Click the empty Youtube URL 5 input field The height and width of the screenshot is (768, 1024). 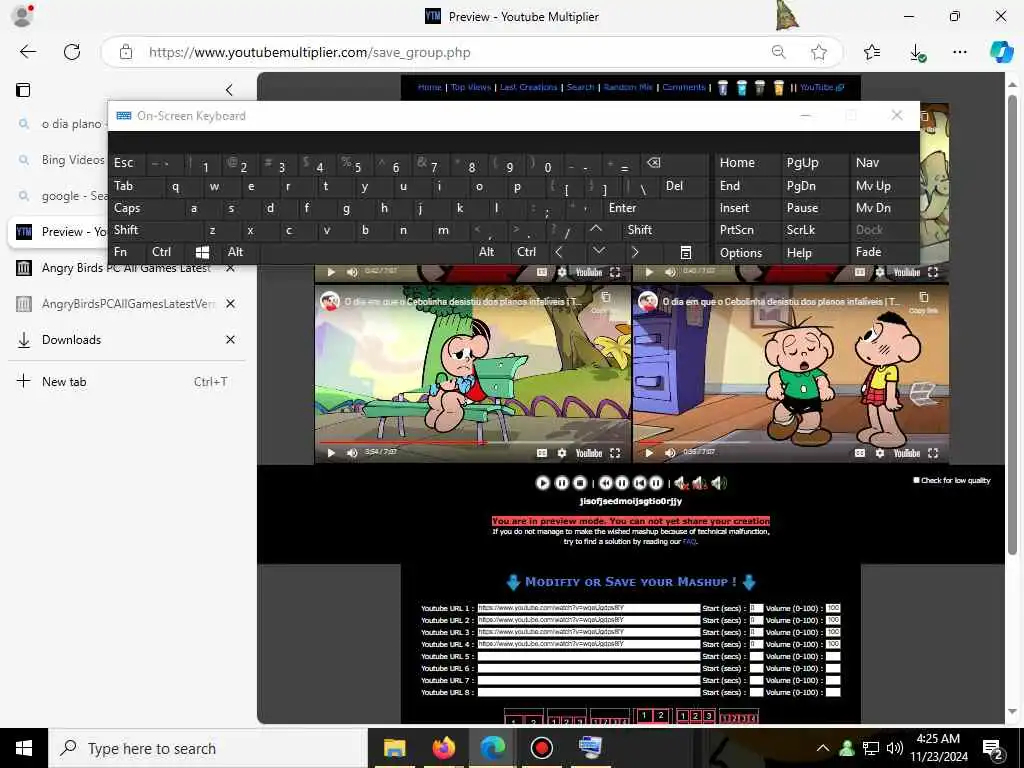[588, 656]
